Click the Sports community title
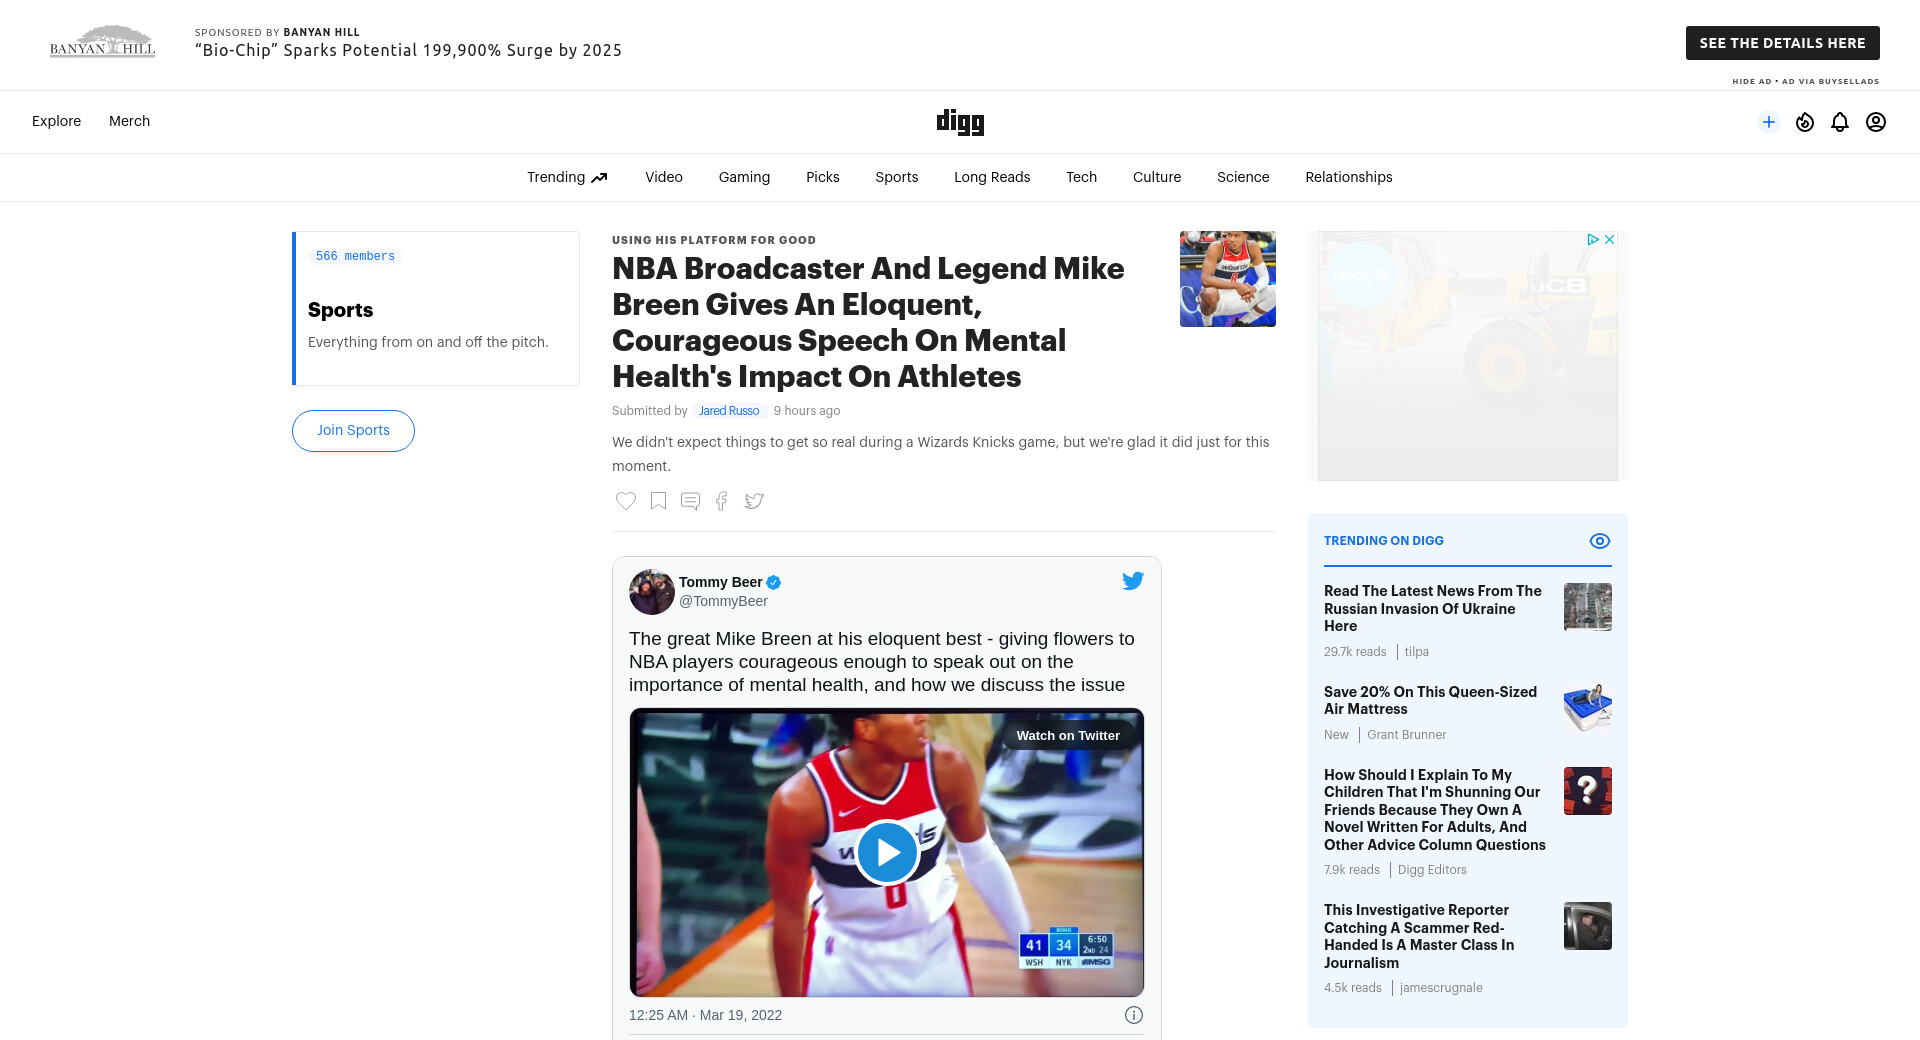The height and width of the screenshot is (1040, 1920). [x=340, y=310]
